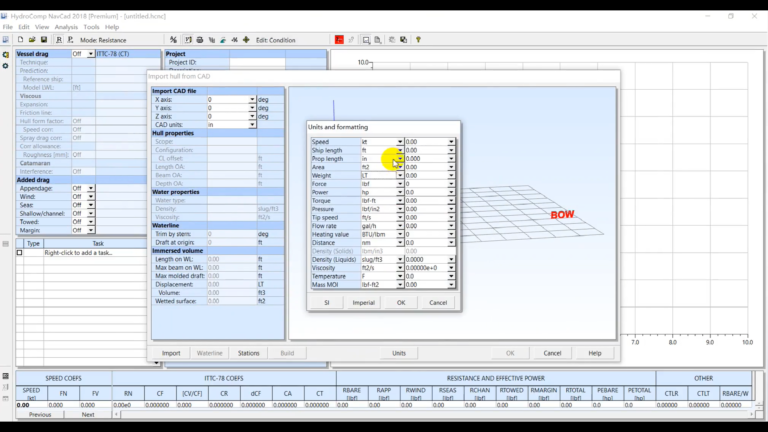The width and height of the screenshot is (768, 432).
Task: Click the Units button in CAD dialog
Action: click(399, 353)
